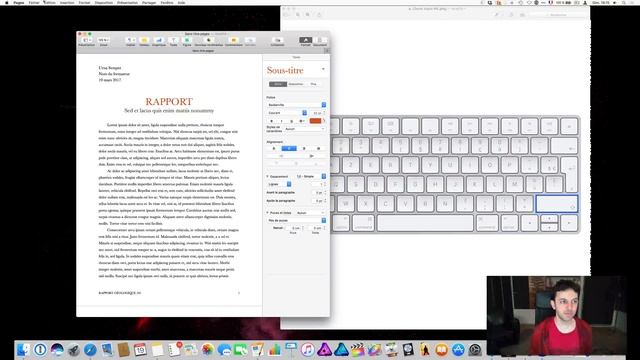This screenshot has width=640, height=360.
Task: Open the Pas de puces dropdown
Action: [296, 220]
